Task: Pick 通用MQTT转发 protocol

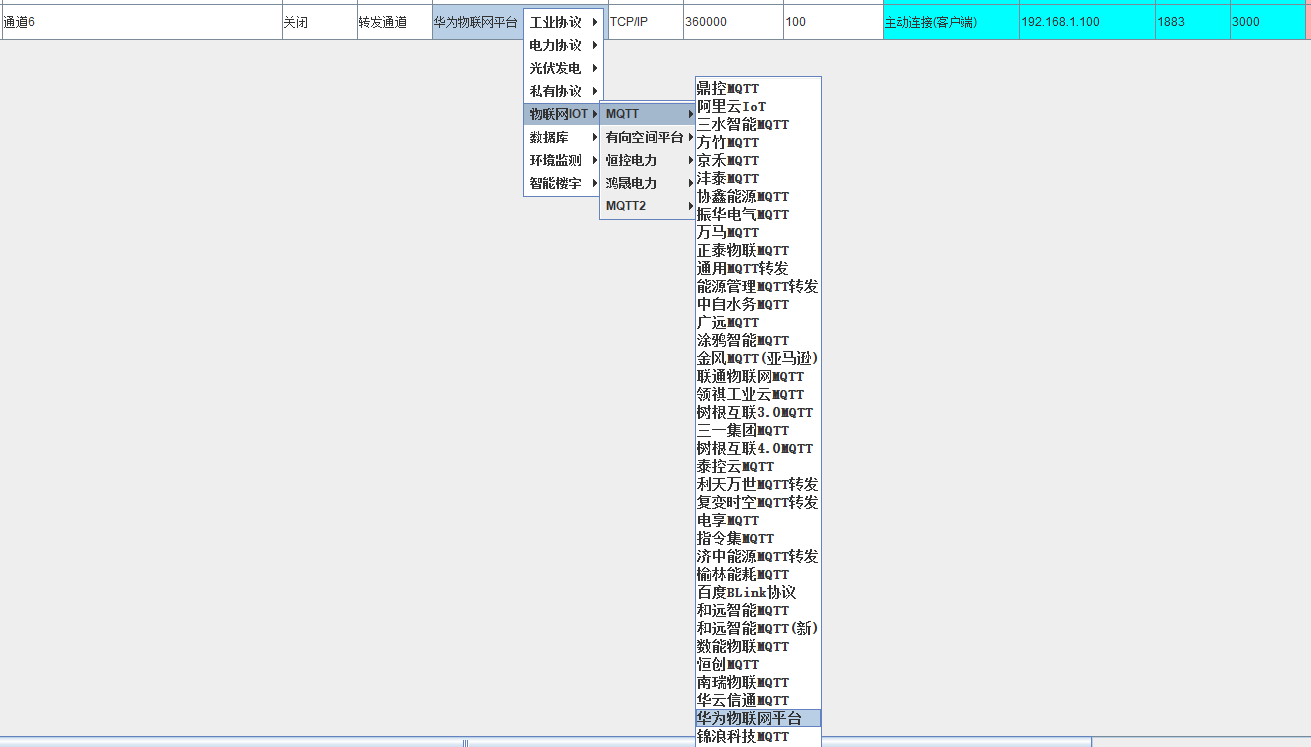Action: tap(742, 268)
